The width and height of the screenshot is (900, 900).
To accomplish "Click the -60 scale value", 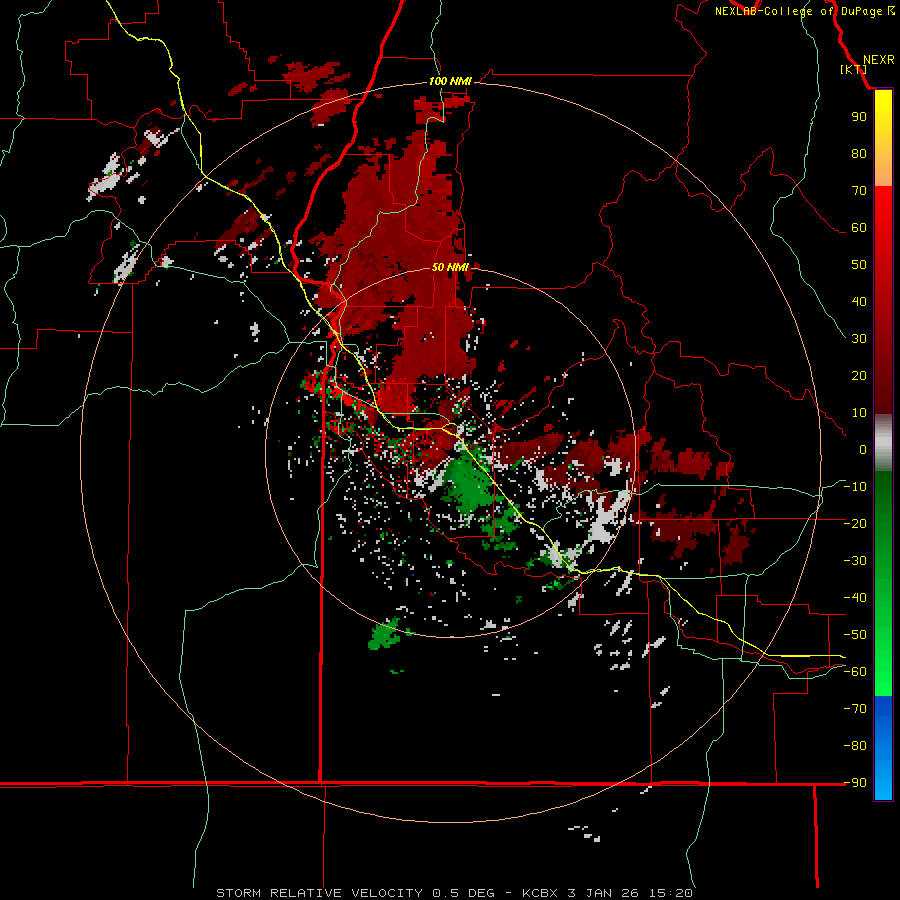I will click(x=855, y=672).
